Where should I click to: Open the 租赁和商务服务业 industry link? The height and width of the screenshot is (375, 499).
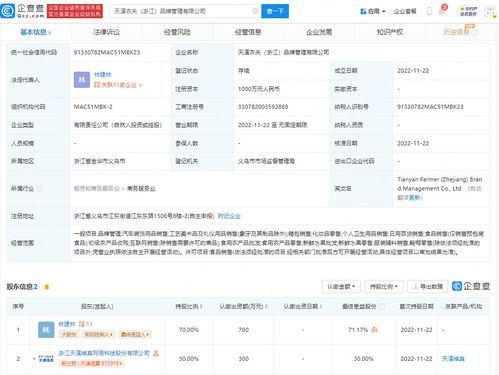tap(97, 189)
